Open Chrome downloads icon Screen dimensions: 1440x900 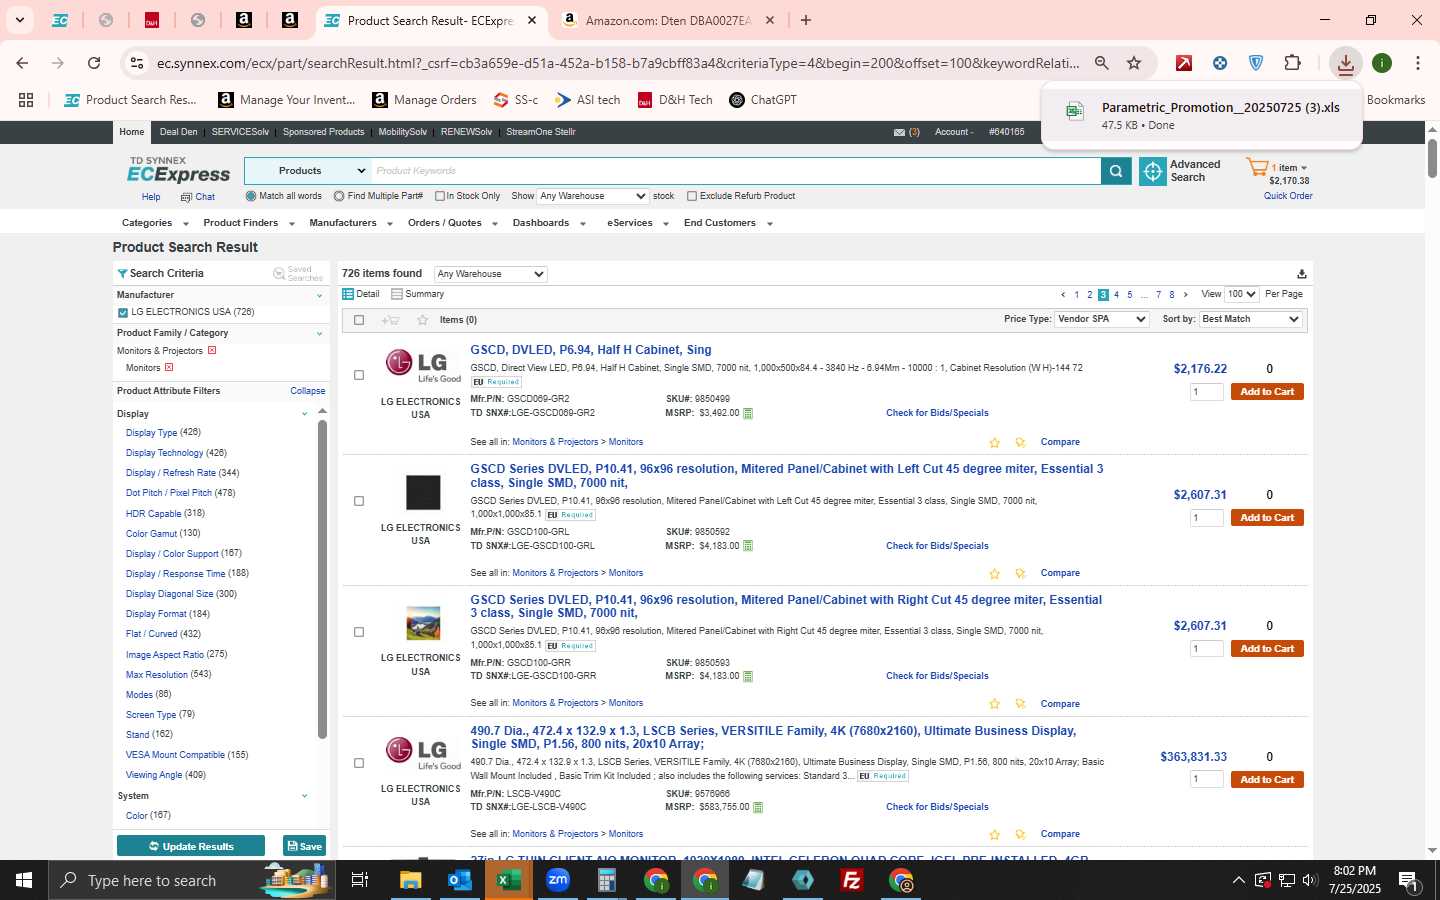(x=1345, y=63)
